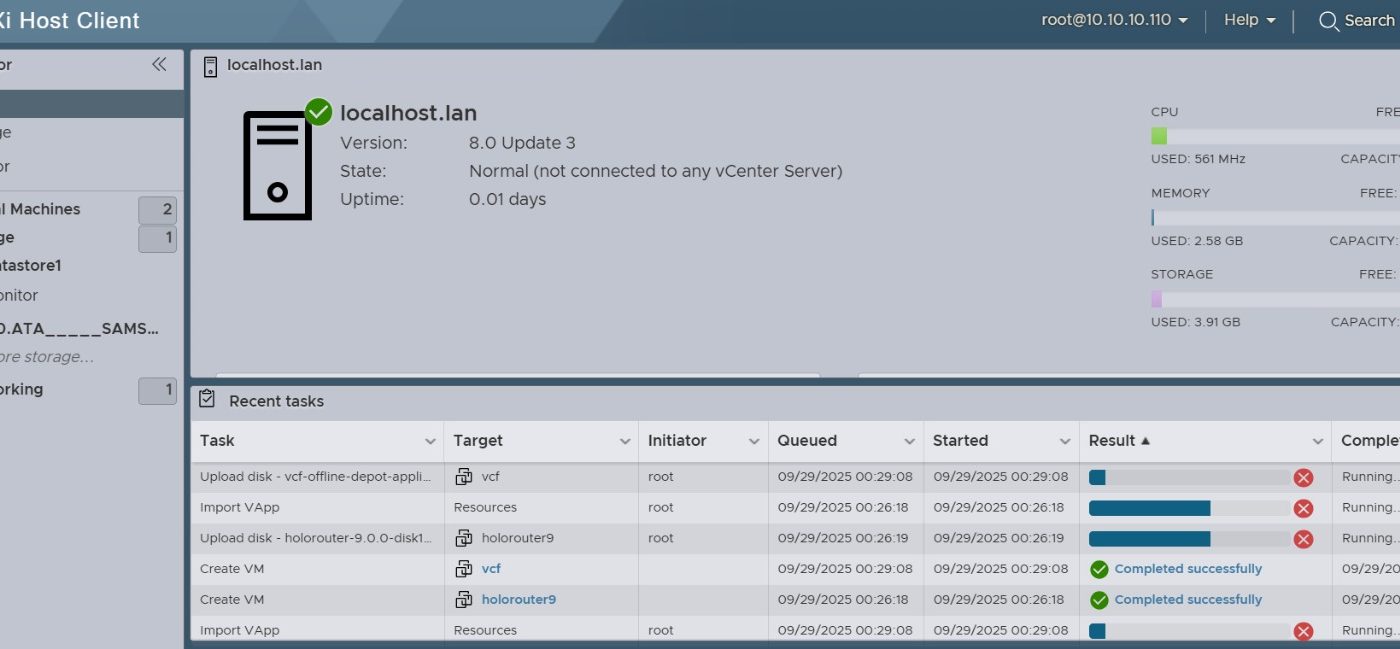1400x649 pixels.
Task: Sort tasks by the Queued column header
Action: pos(807,441)
